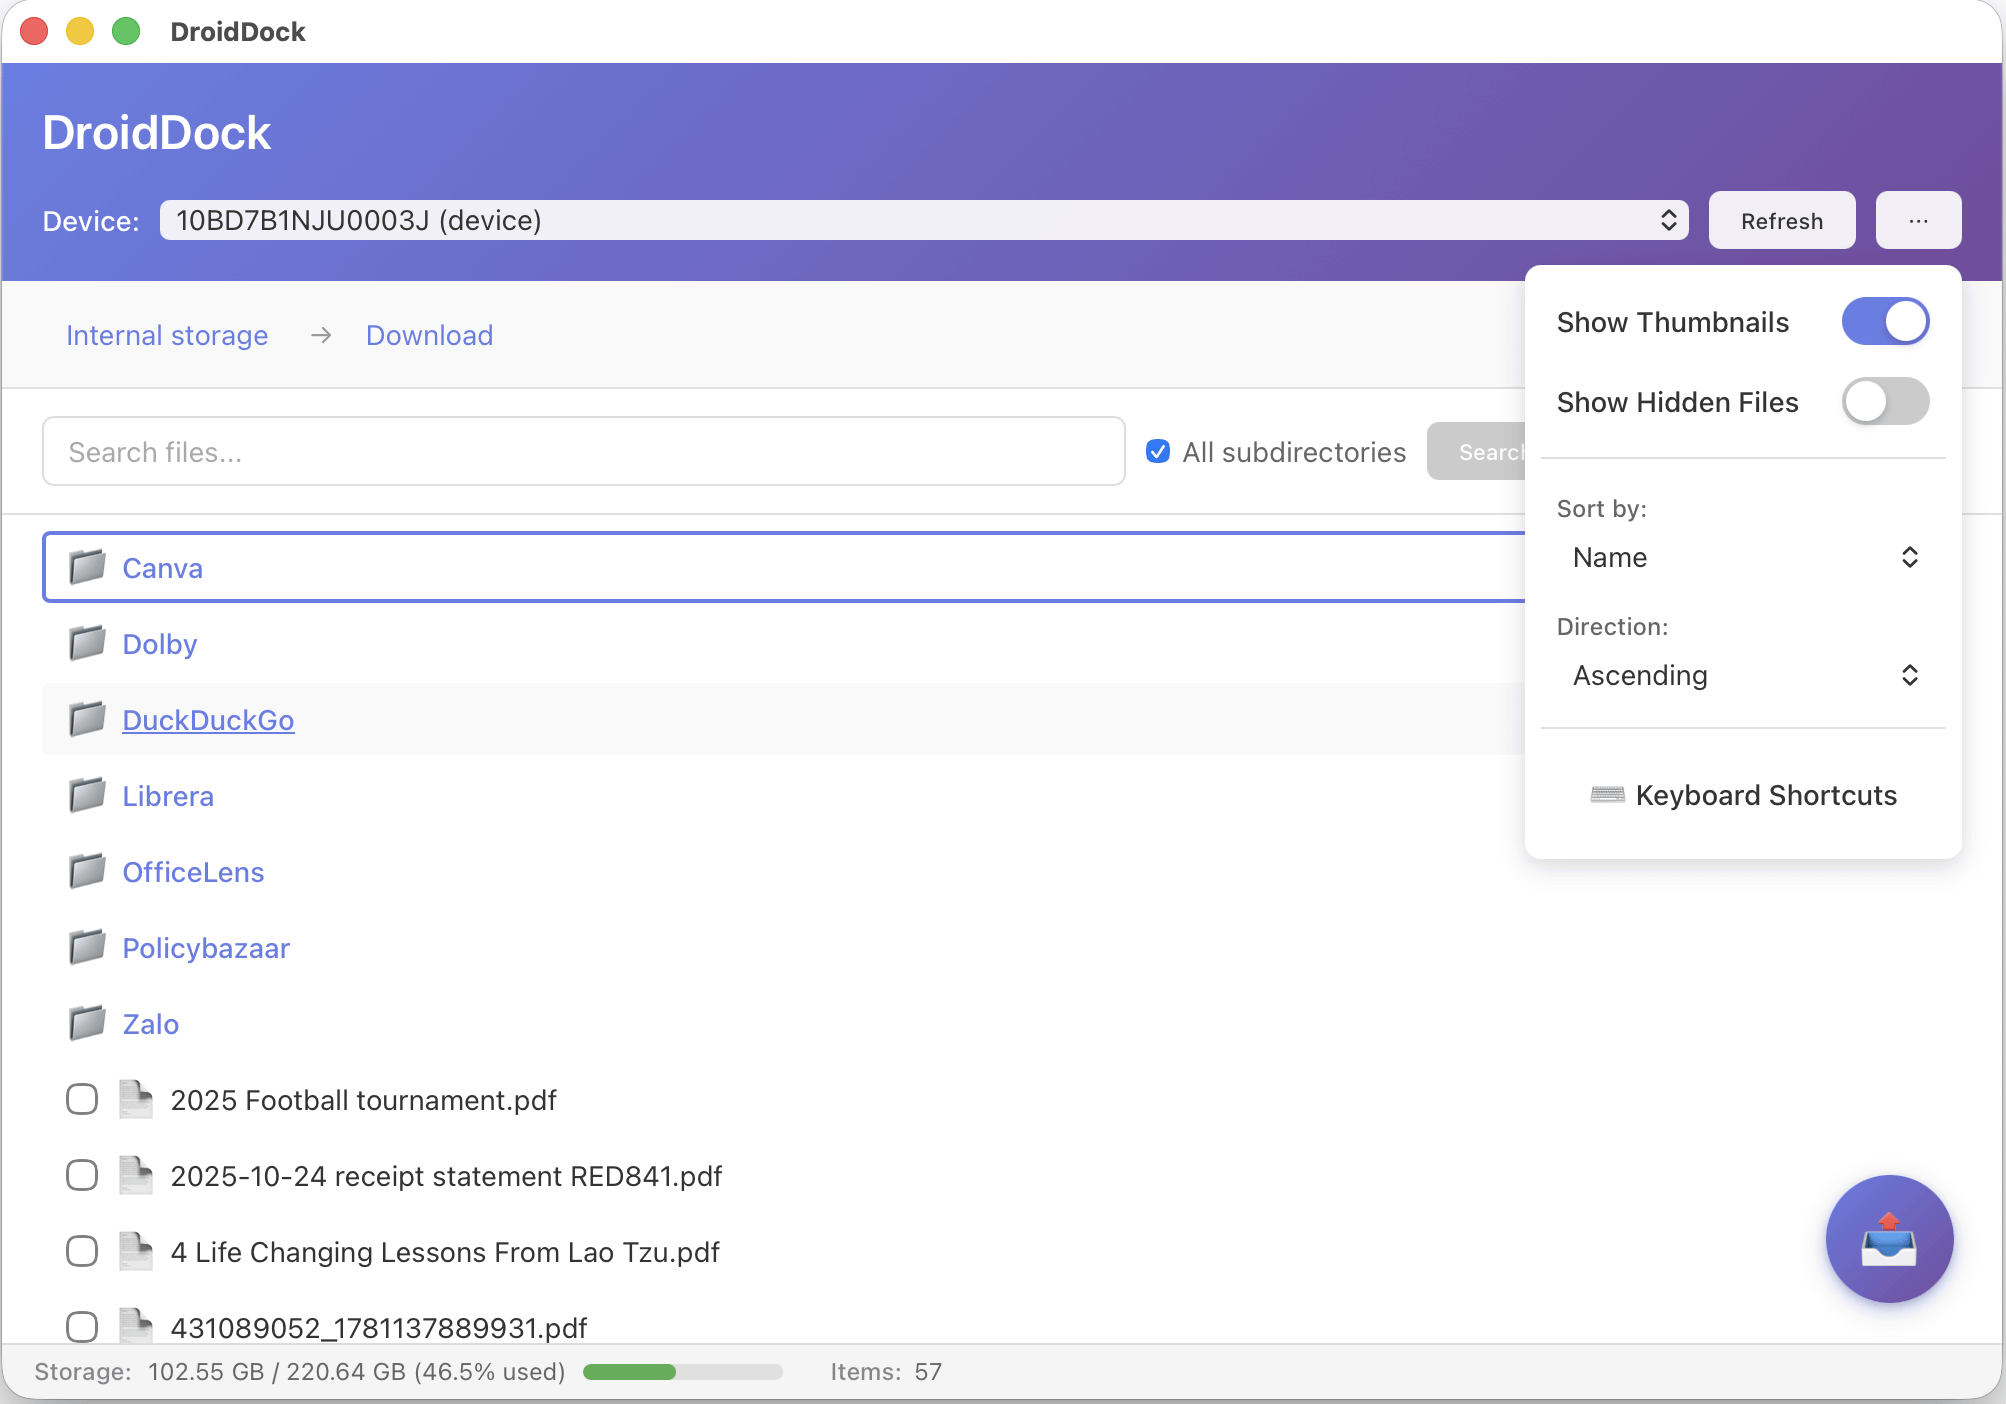Click the Policybazaar folder icon

87,947
